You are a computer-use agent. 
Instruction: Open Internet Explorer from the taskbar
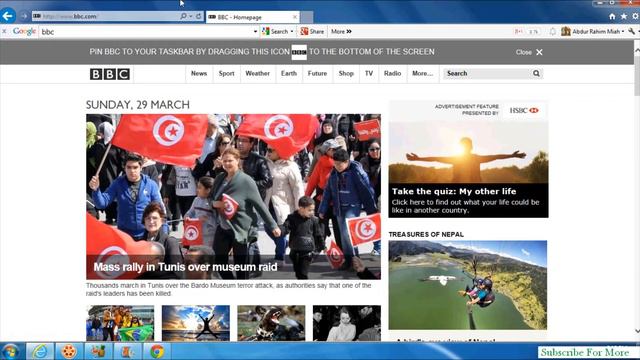[40, 351]
